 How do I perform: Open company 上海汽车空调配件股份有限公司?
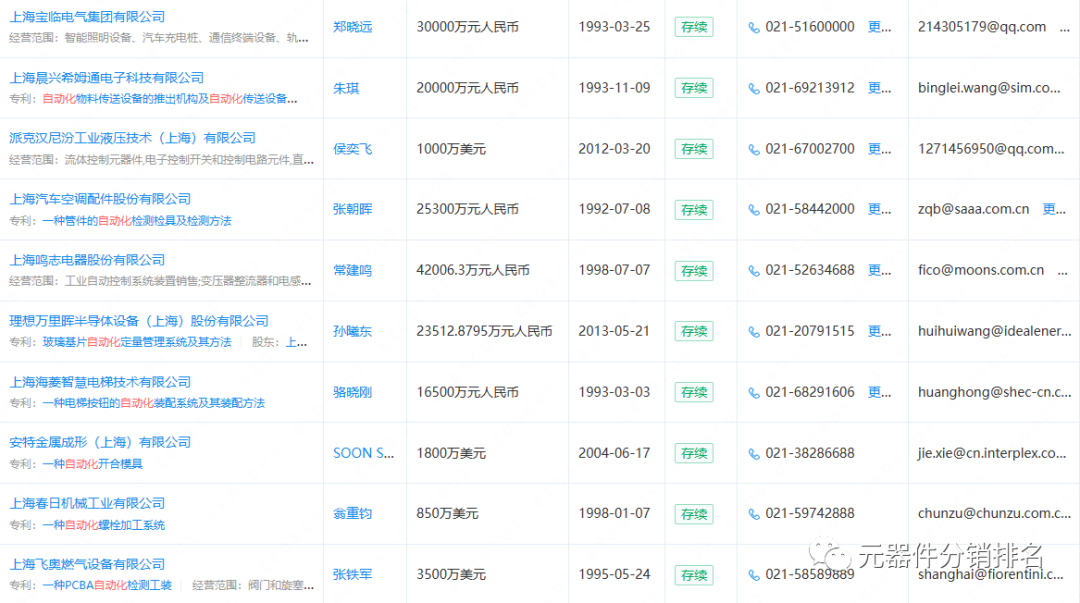100,199
